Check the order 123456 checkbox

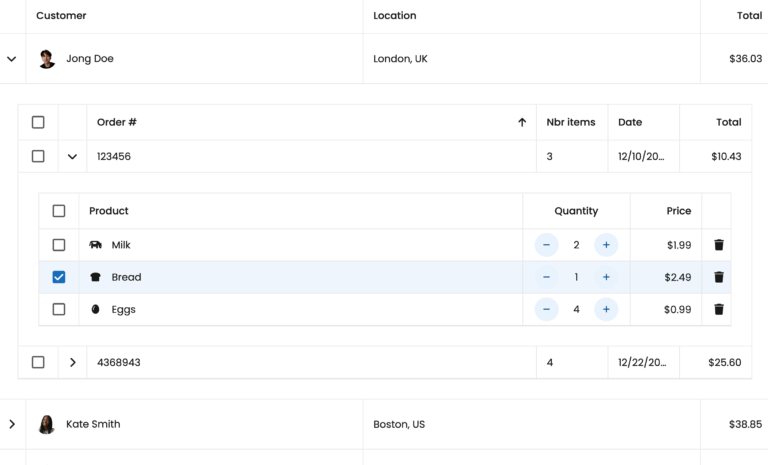(x=38, y=156)
